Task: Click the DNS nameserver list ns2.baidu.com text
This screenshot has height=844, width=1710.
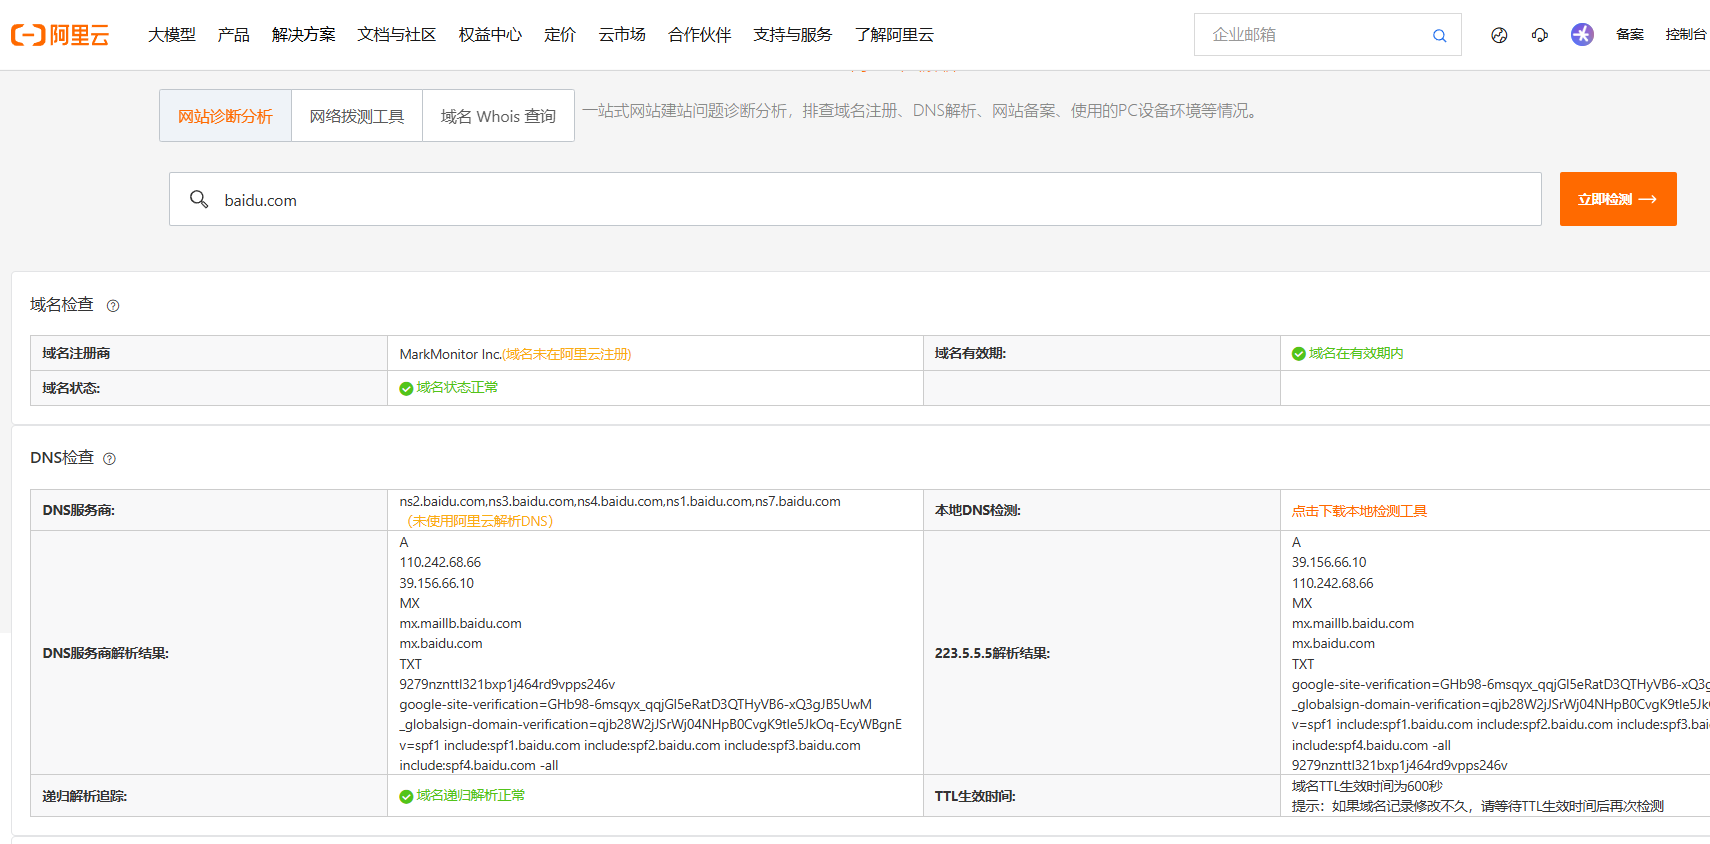Action: (x=620, y=502)
